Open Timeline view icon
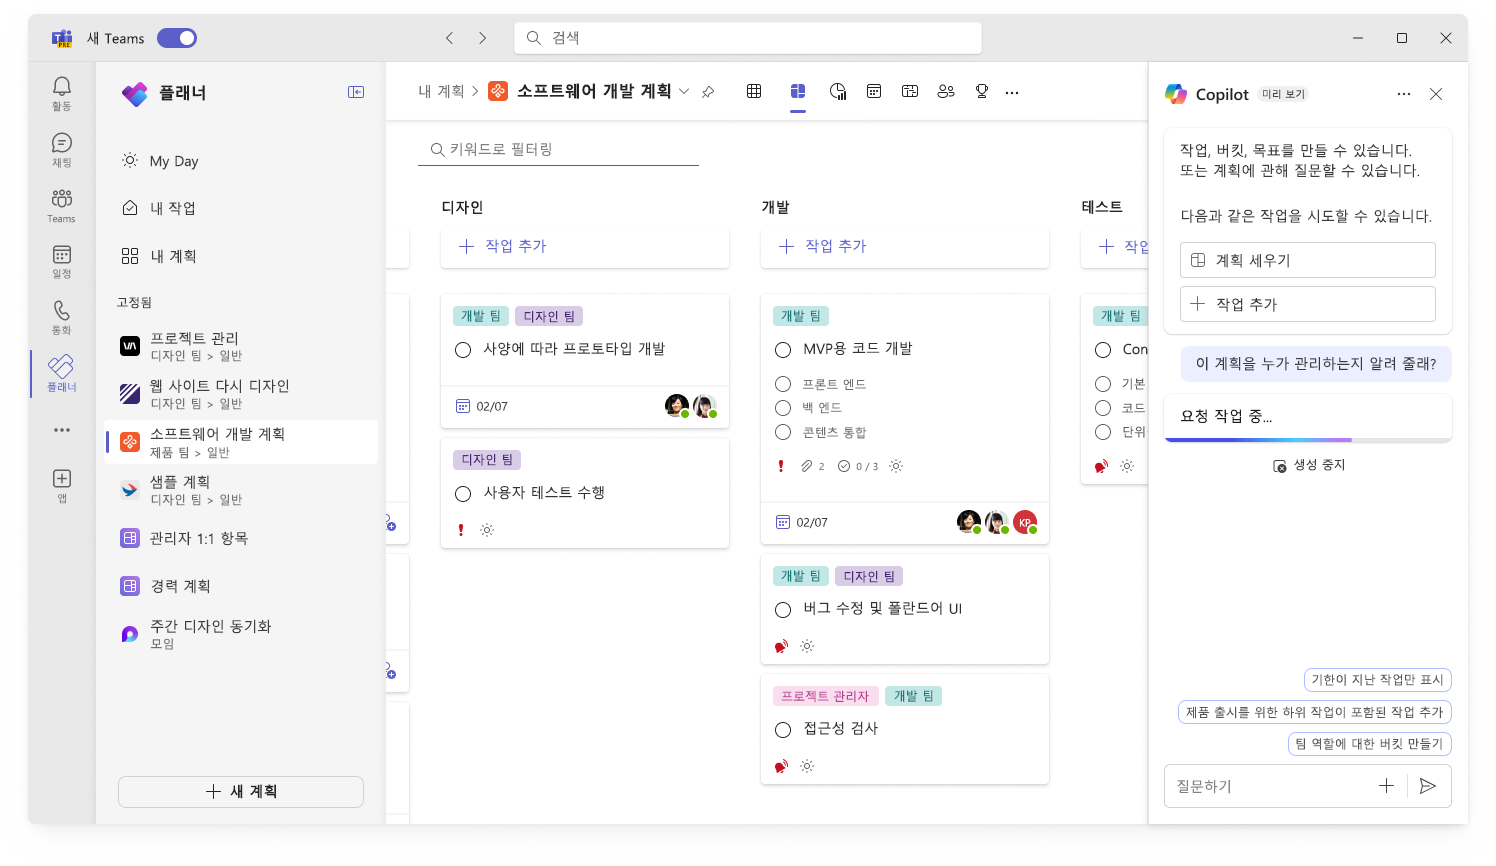Image resolution: width=1496 pixels, height=866 pixels. 910,91
